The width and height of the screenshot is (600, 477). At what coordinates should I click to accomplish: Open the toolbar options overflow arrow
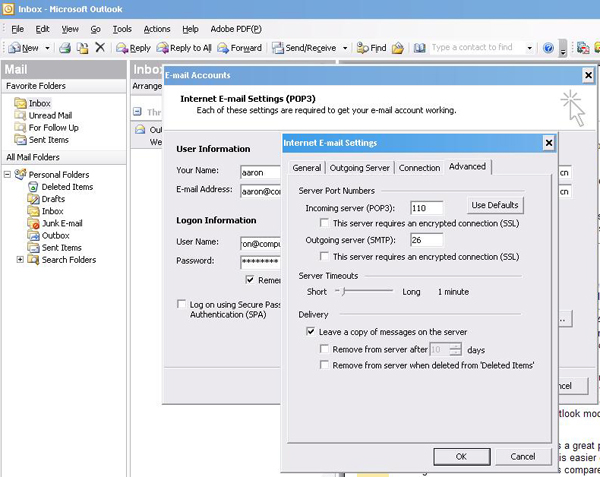pyautogui.click(x=562, y=49)
